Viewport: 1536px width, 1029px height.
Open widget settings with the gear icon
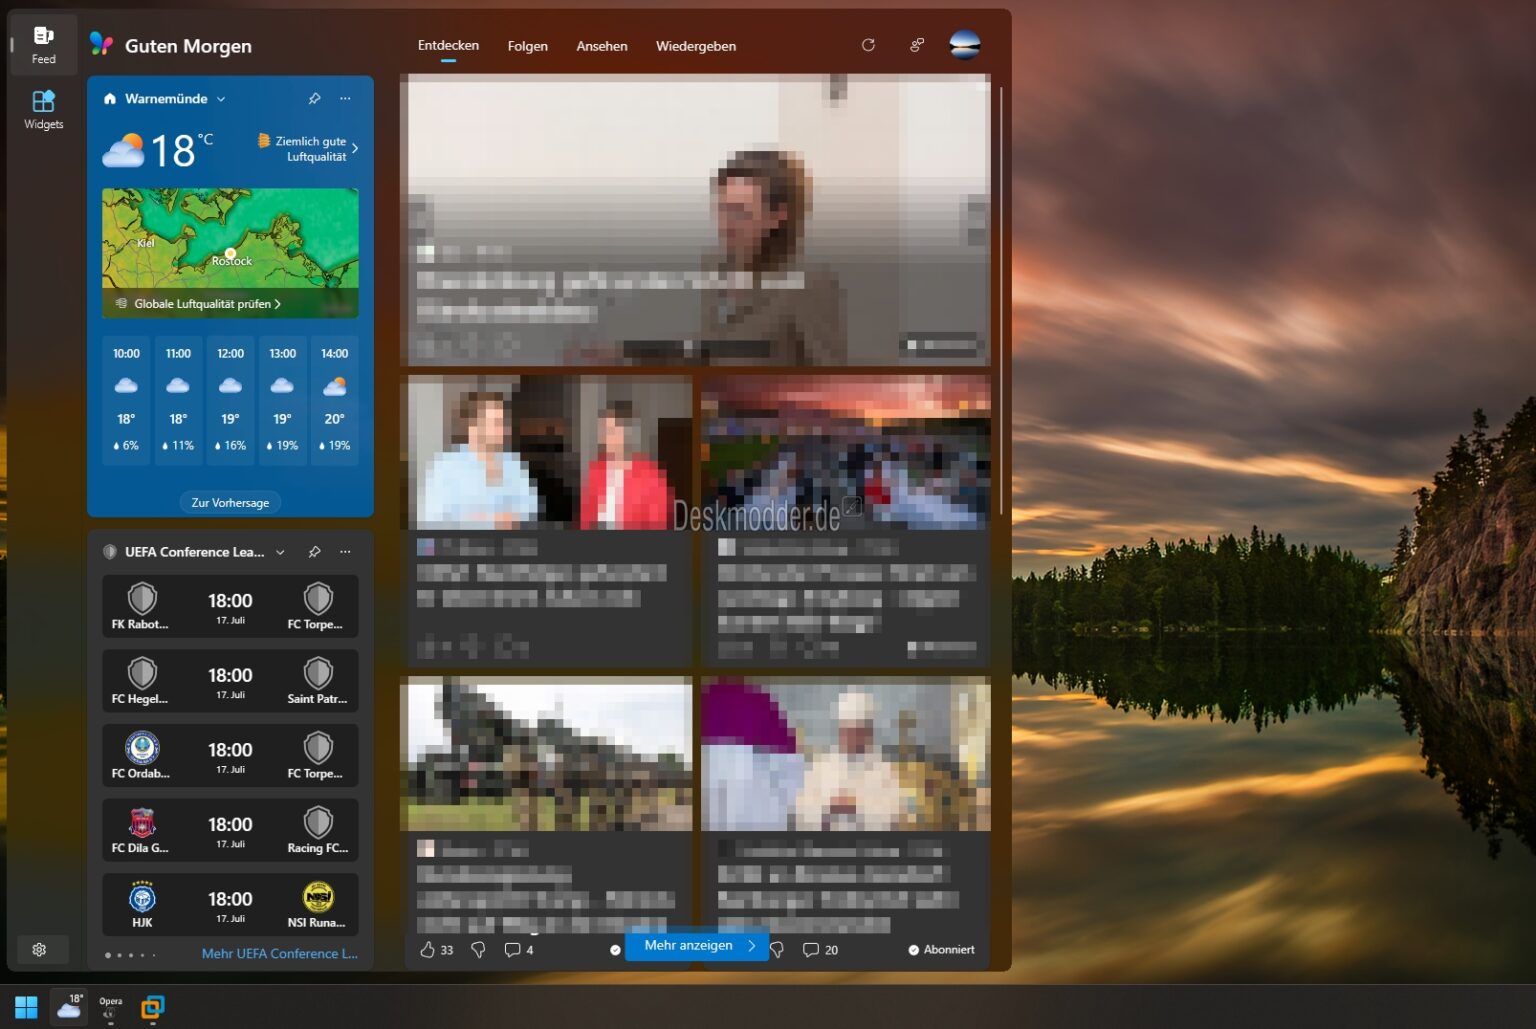coord(40,949)
